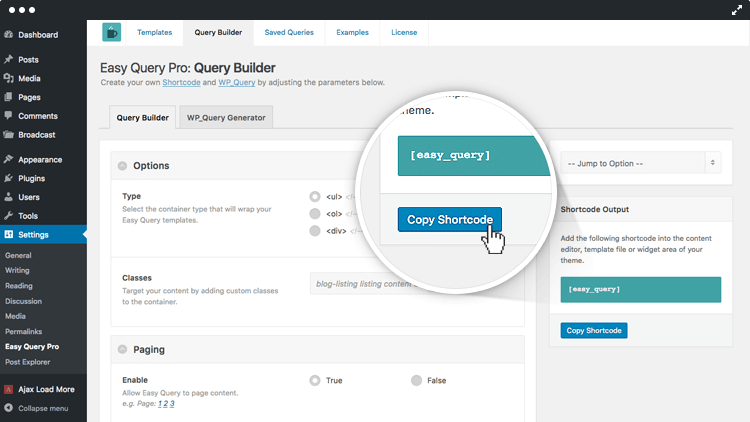The image size is (750, 422).
Task: Click the Collapse menu arrow icon
Action: click(8, 408)
